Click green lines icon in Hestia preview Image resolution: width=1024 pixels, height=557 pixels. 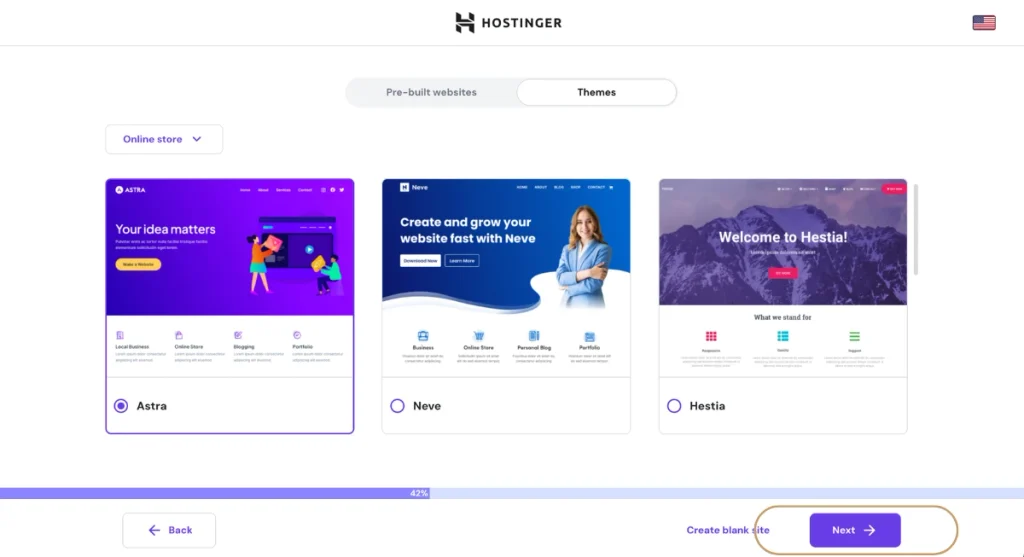(x=854, y=336)
